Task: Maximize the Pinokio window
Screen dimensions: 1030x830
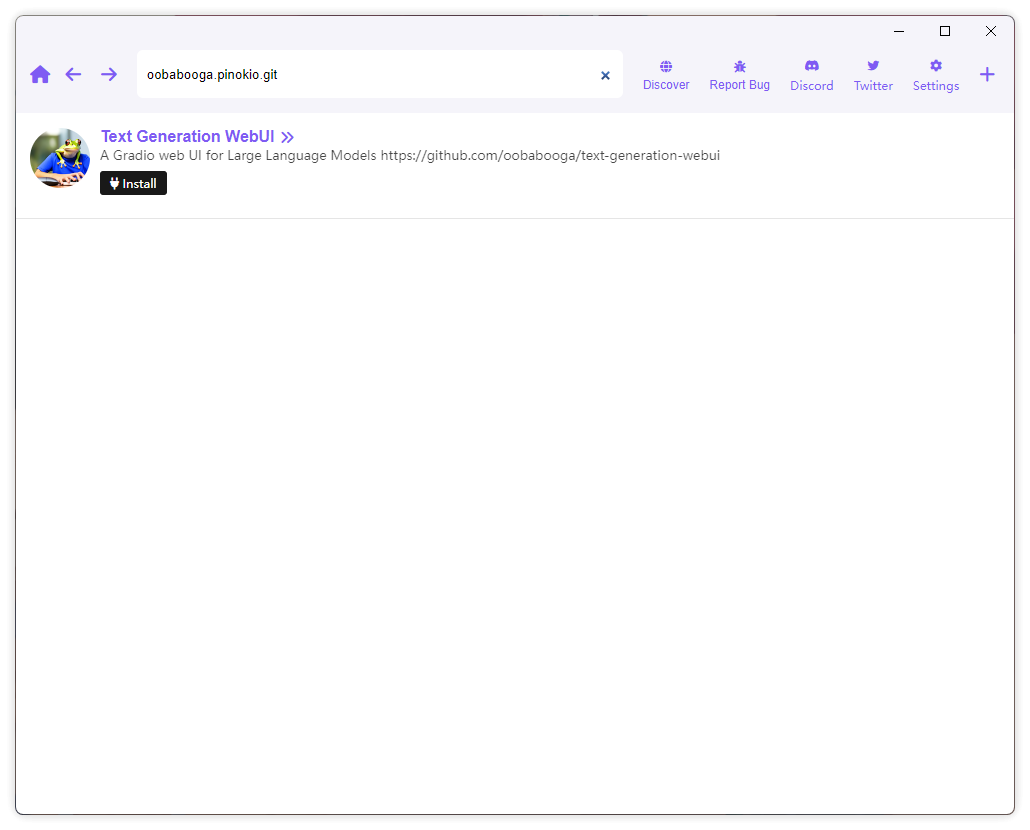Action: tap(945, 31)
